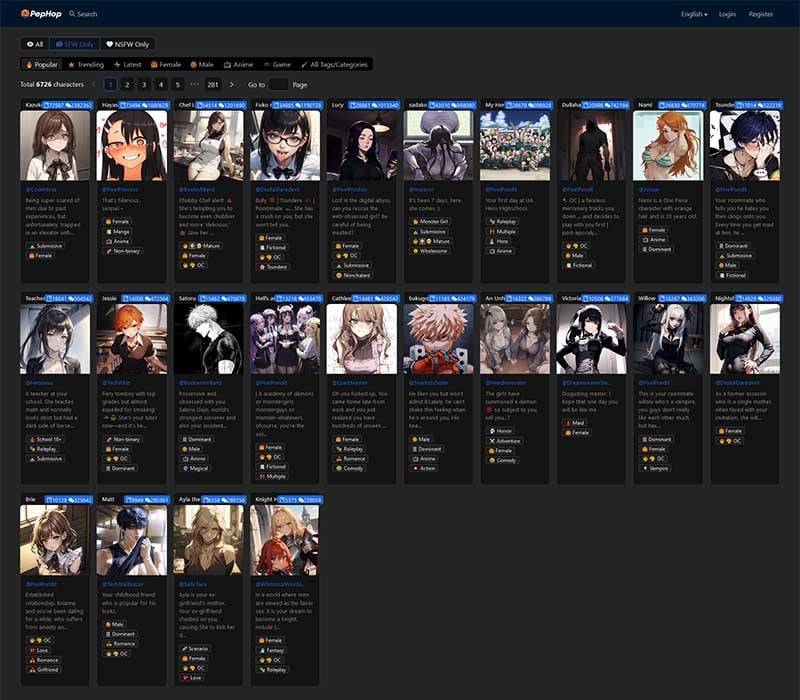The width and height of the screenshot is (800, 700).
Task: Open the Chef L character thumbnail
Action: coord(208,145)
